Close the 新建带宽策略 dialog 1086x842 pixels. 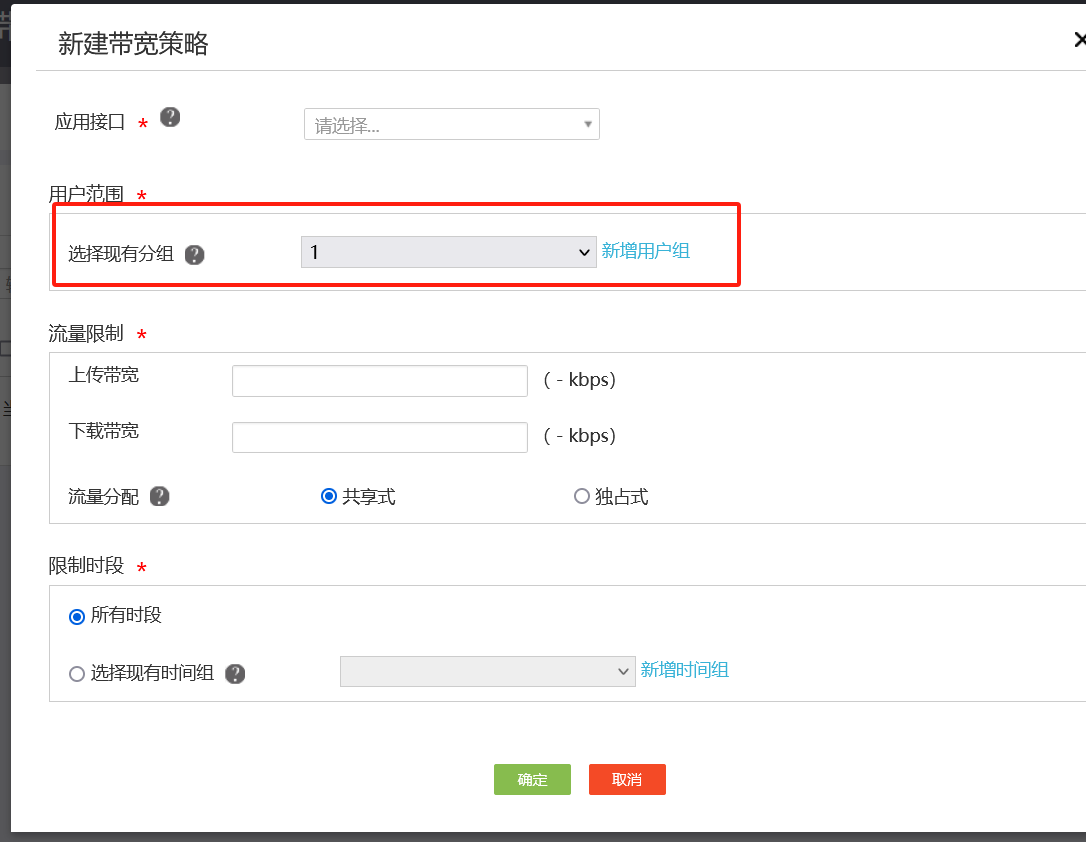(x=1080, y=40)
